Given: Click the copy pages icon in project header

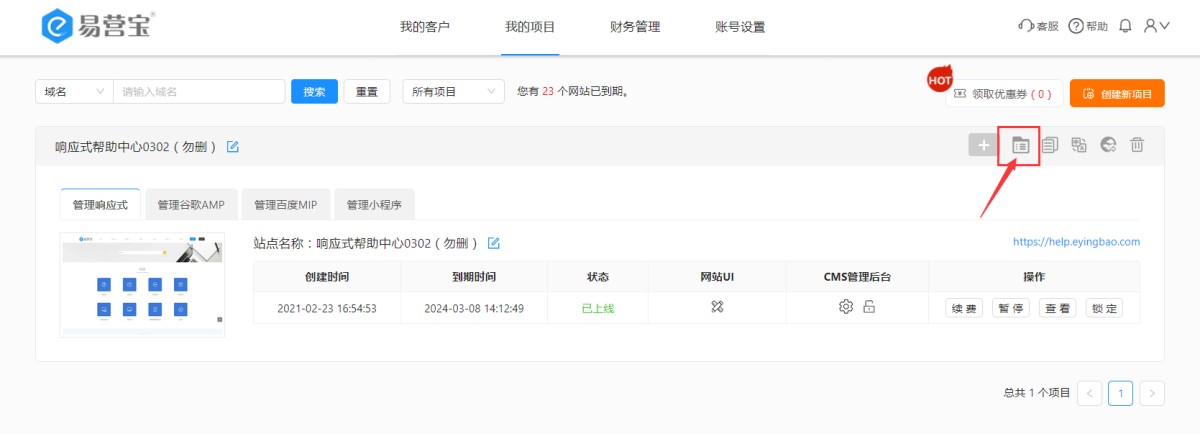Looking at the screenshot, I should tap(1050, 145).
